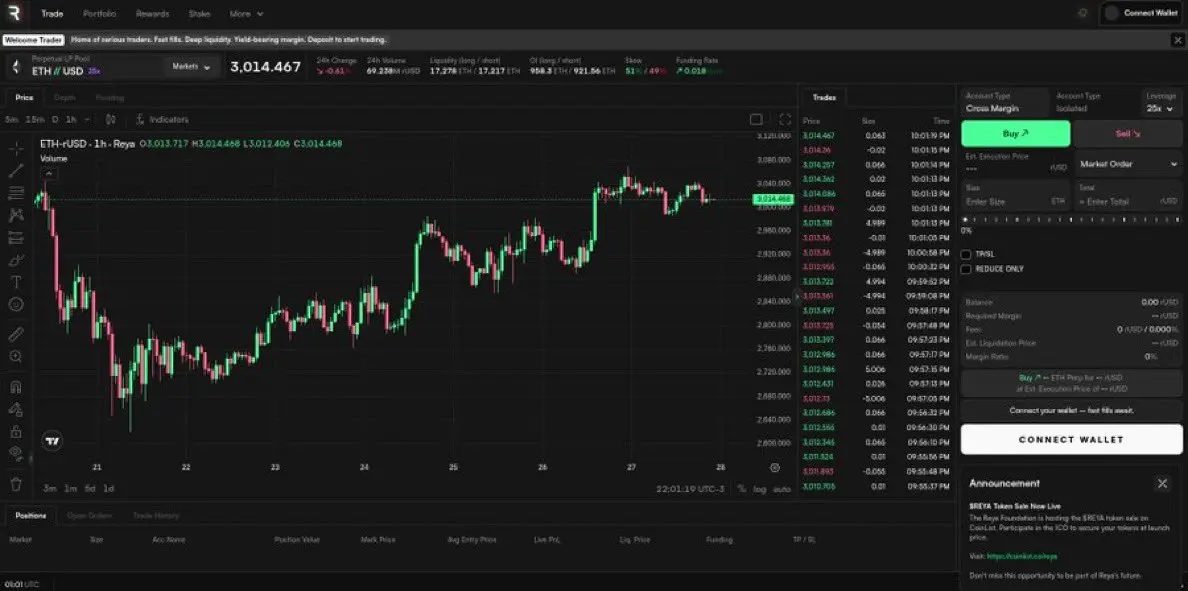Open the emoji icons drawing tool

pyautogui.click(x=15, y=305)
